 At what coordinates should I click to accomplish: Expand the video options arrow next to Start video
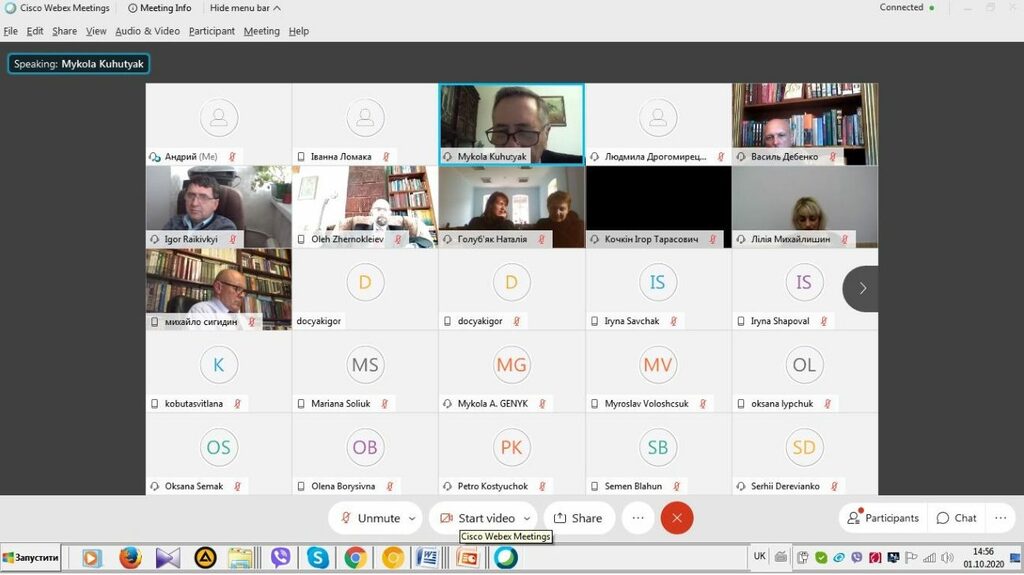(x=526, y=518)
